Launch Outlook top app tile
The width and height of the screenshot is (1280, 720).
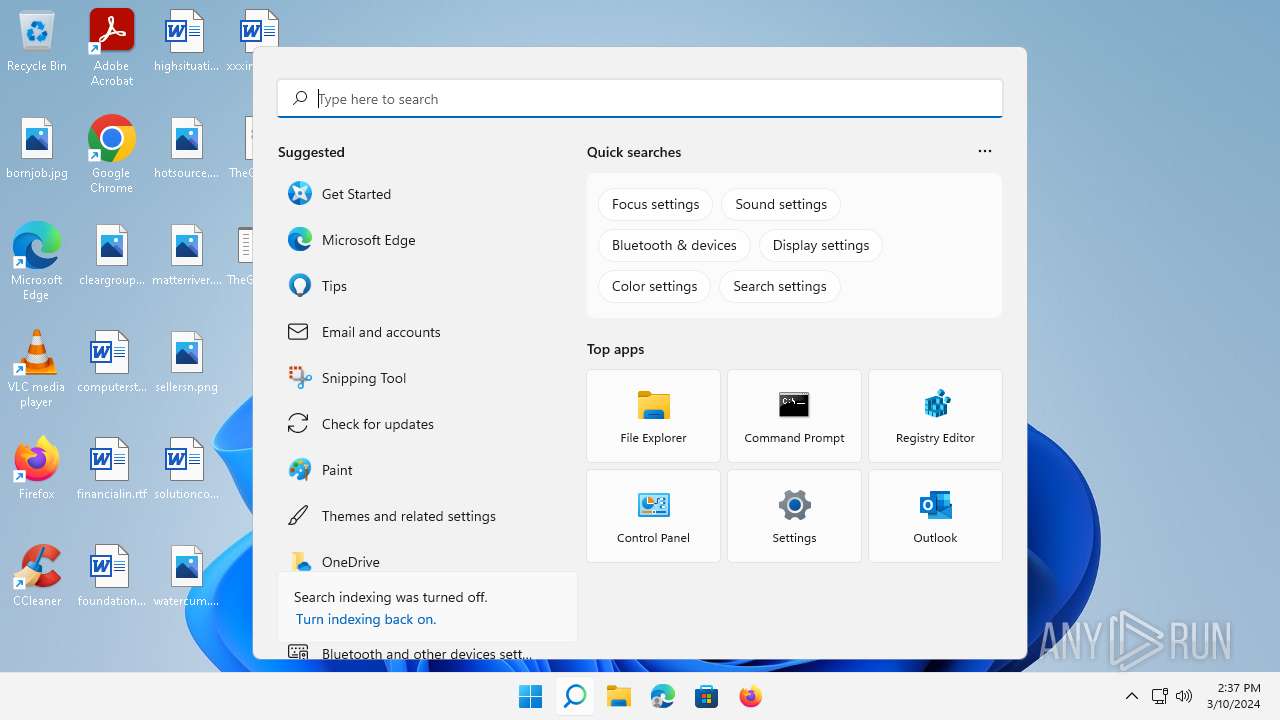click(935, 516)
